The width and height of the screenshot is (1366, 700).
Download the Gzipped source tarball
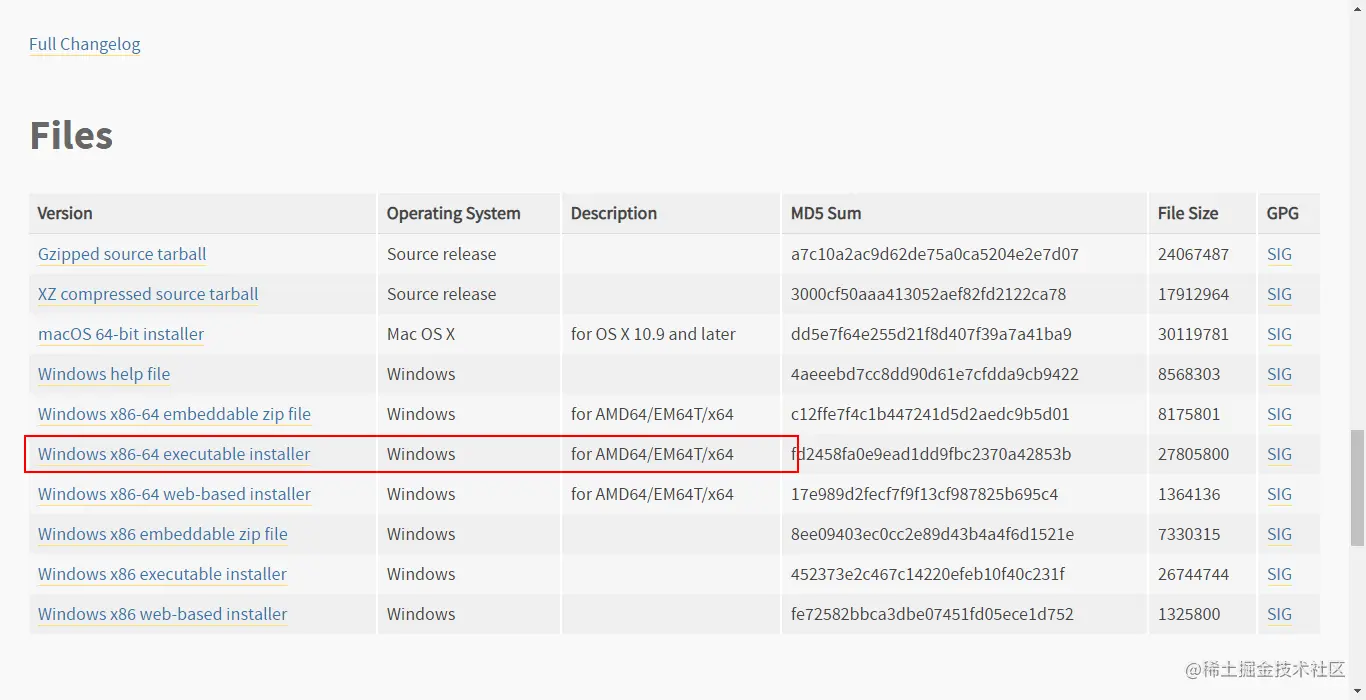(x=122, y=254)
